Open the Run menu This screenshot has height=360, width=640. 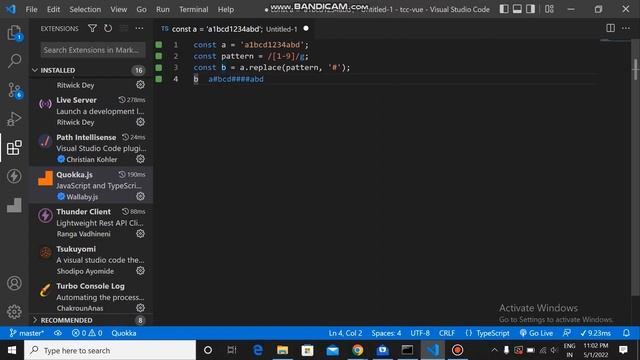pyautogui.click(x=162, y=9)
